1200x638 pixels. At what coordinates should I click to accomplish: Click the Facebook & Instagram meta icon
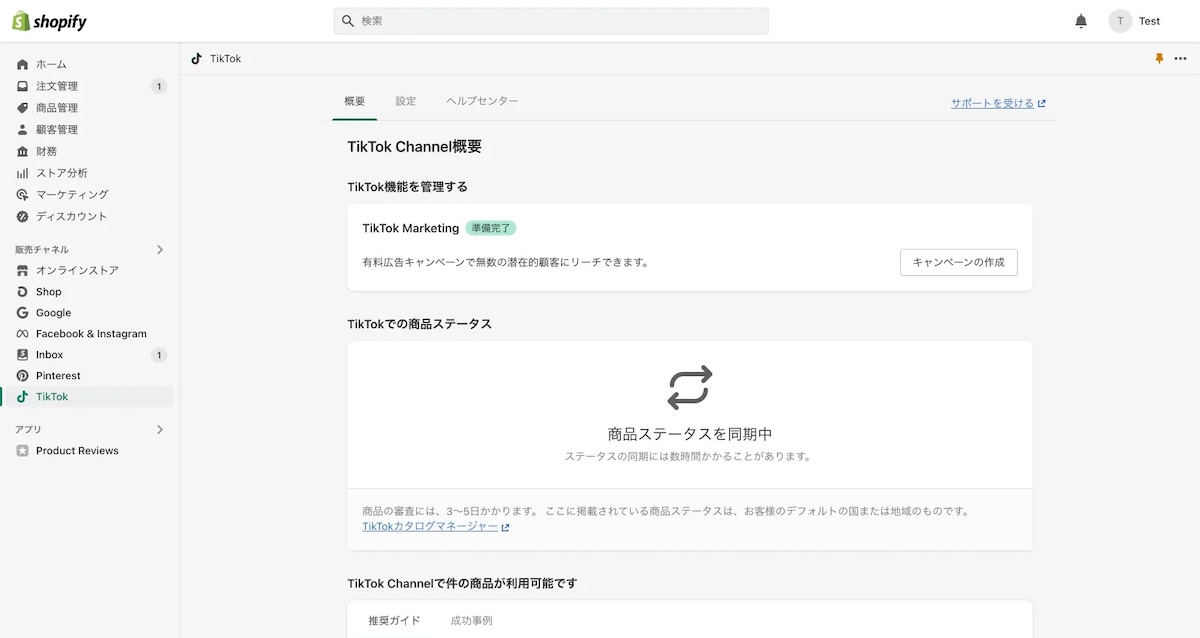tap(23, 334)
